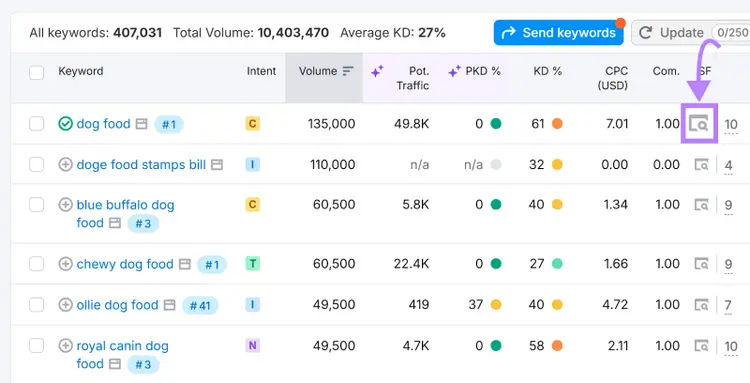Open SERP view for ollie dog food
This screenshot has height=383, width=750.
tap(702, 305)
